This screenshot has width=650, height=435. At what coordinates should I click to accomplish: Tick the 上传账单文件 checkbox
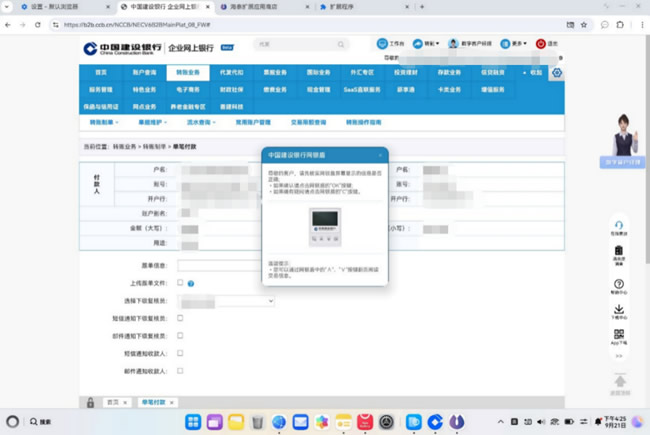180,282
